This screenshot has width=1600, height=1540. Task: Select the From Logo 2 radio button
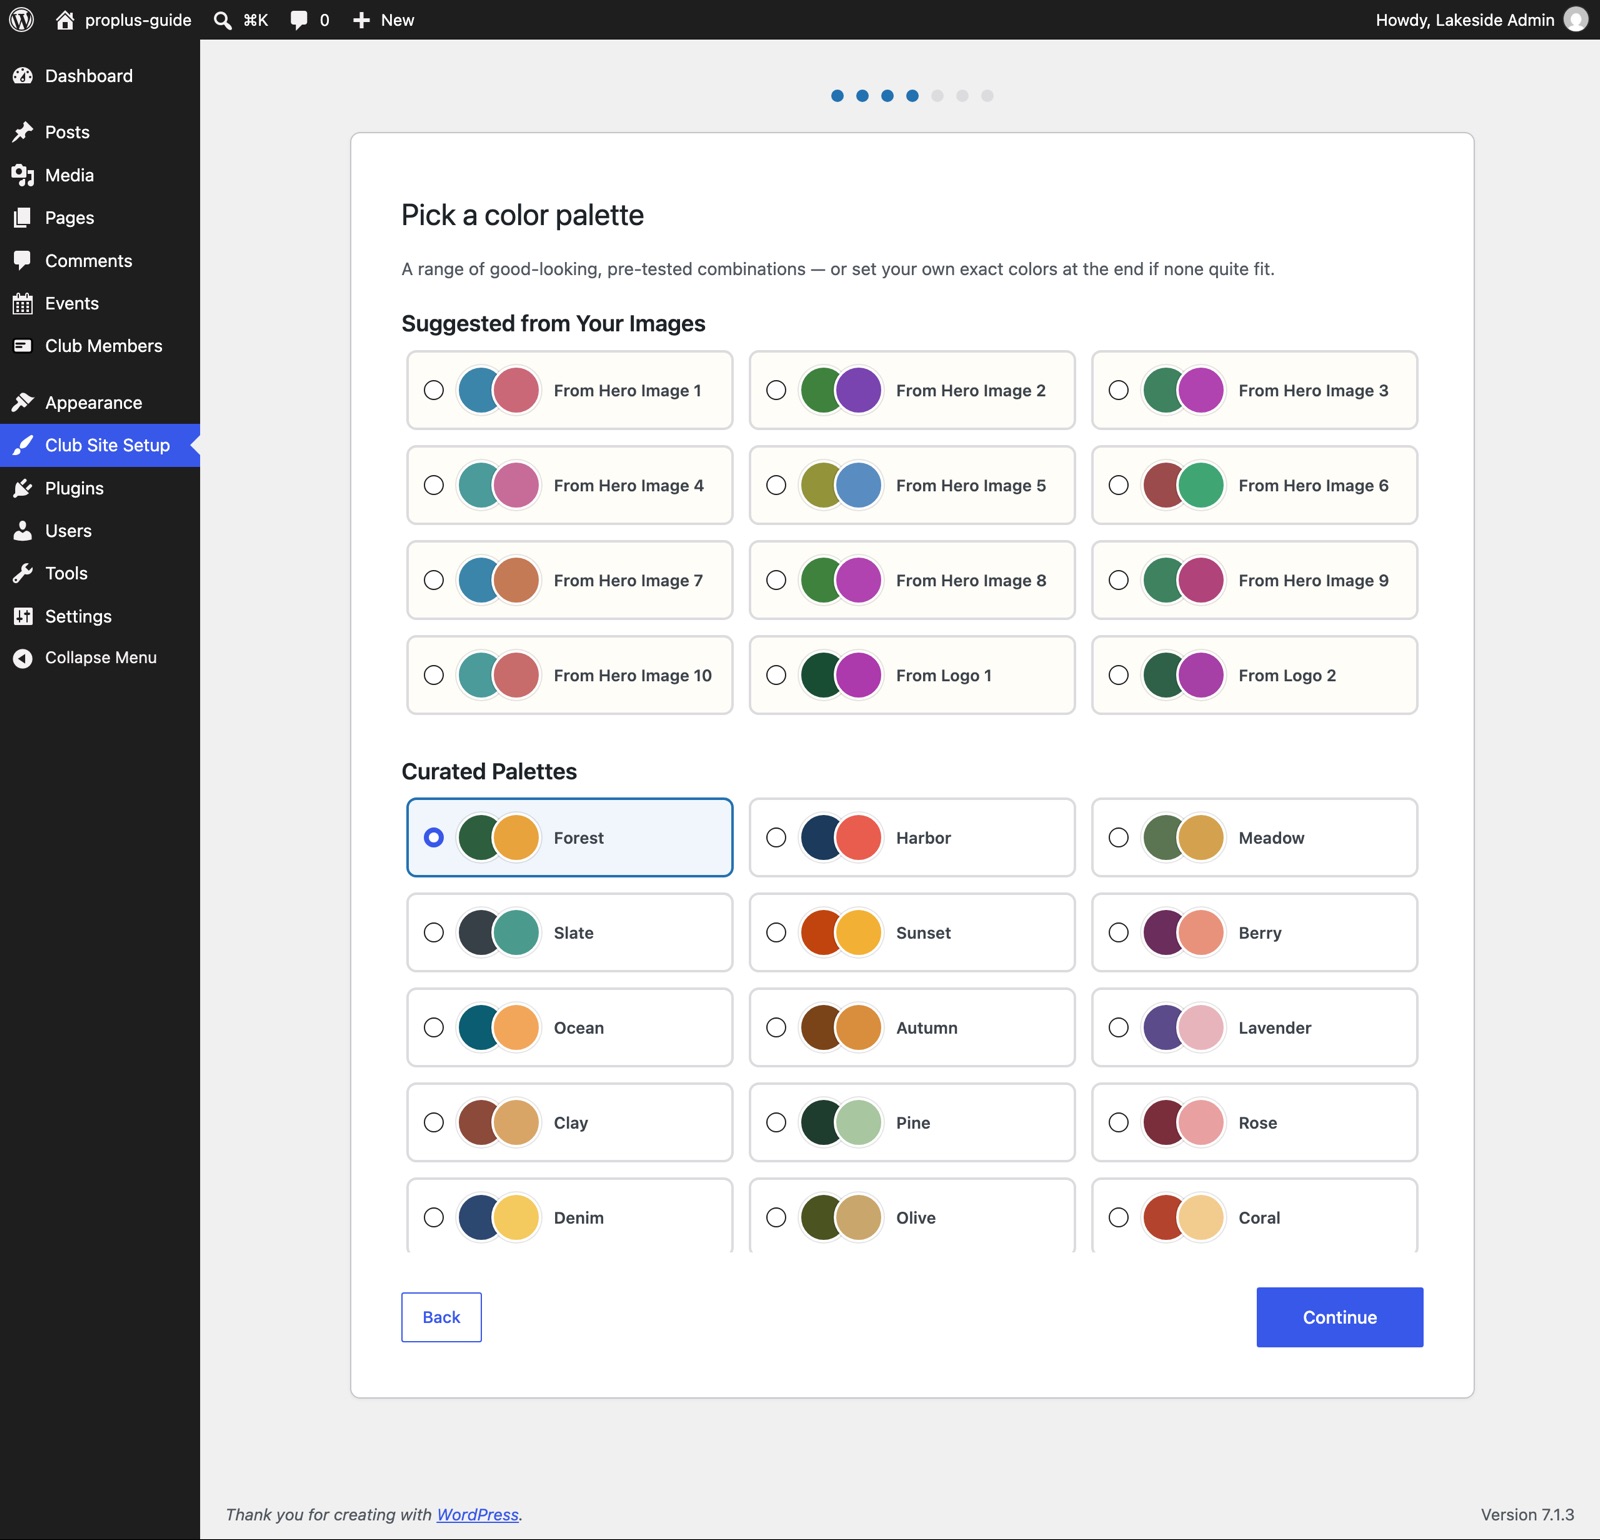point(1119,675)
